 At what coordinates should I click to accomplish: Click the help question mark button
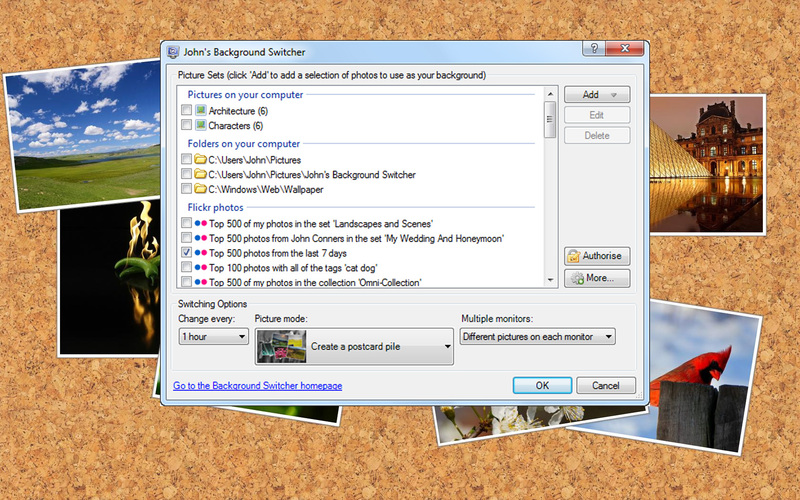pyautogui.click(x=594, y=48)
